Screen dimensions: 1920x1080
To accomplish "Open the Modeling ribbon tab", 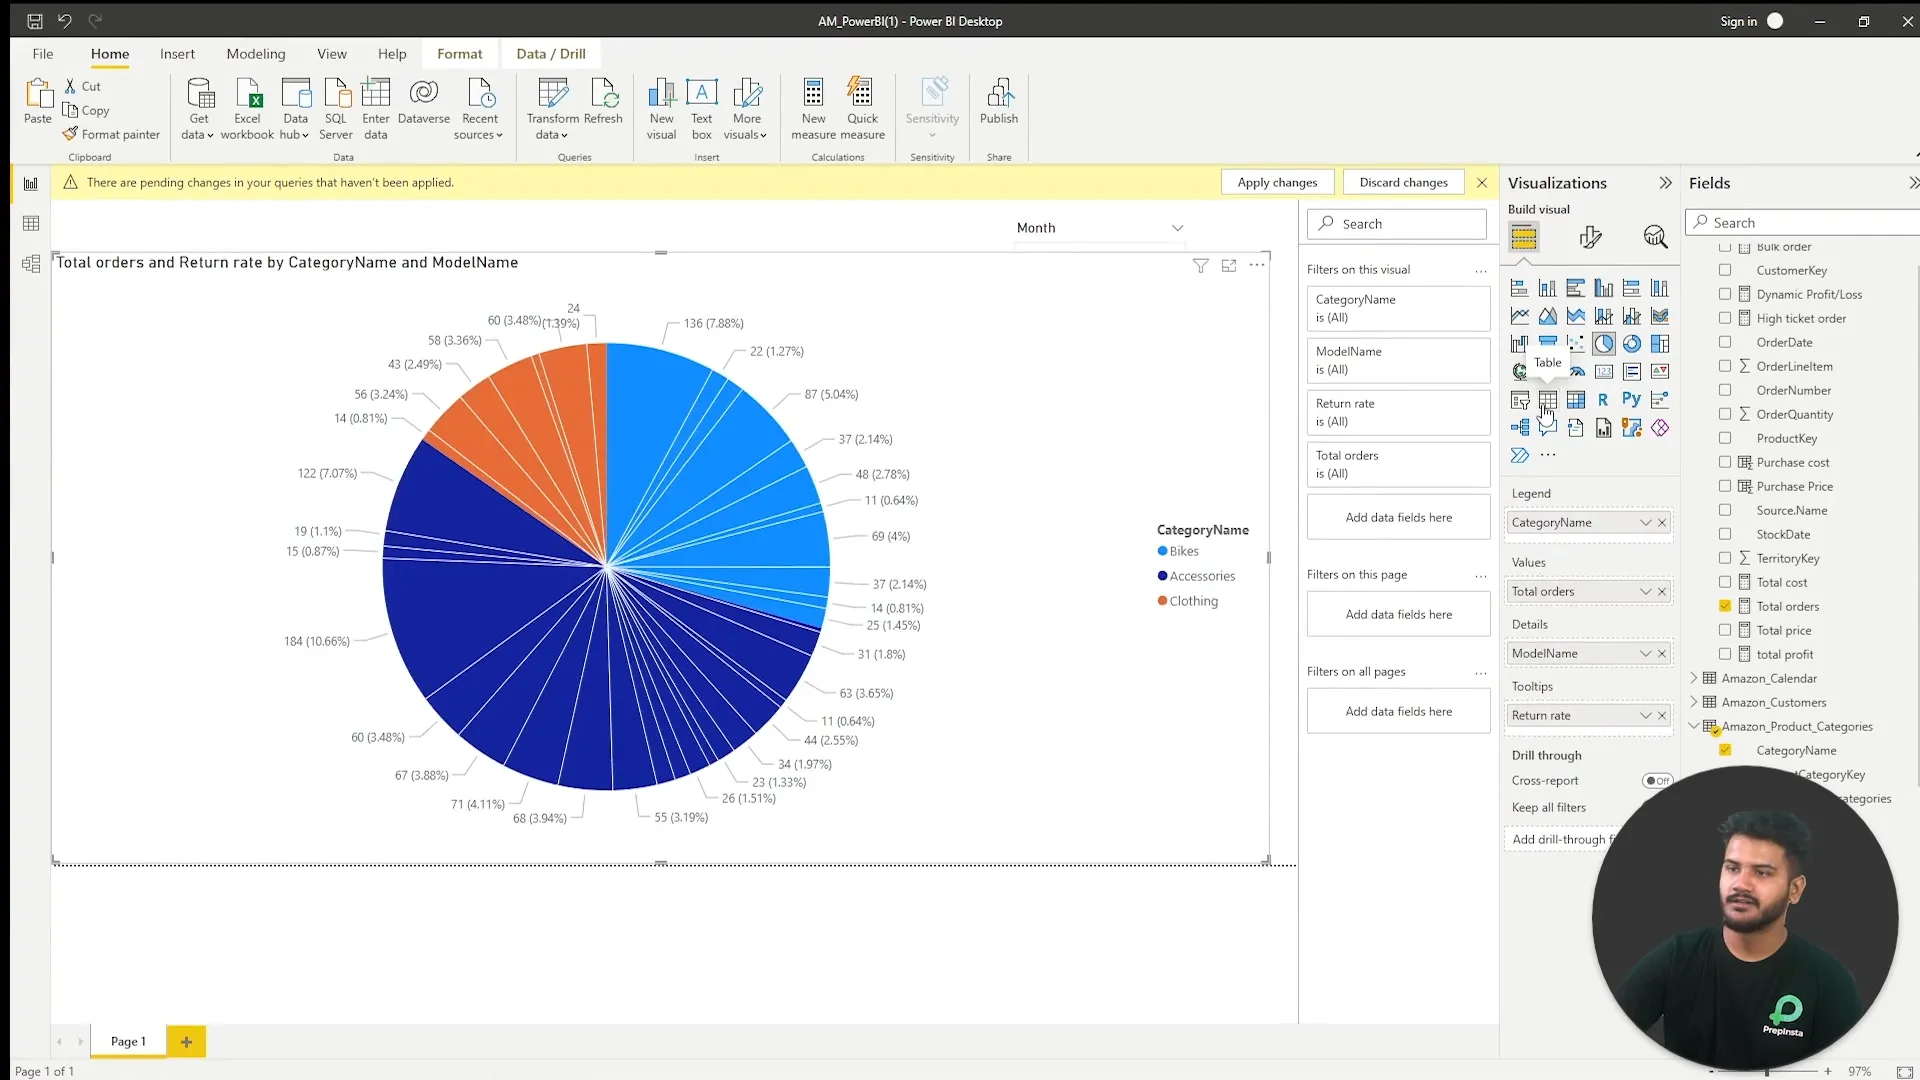I will pyautogui.click(x=255, y=54).
